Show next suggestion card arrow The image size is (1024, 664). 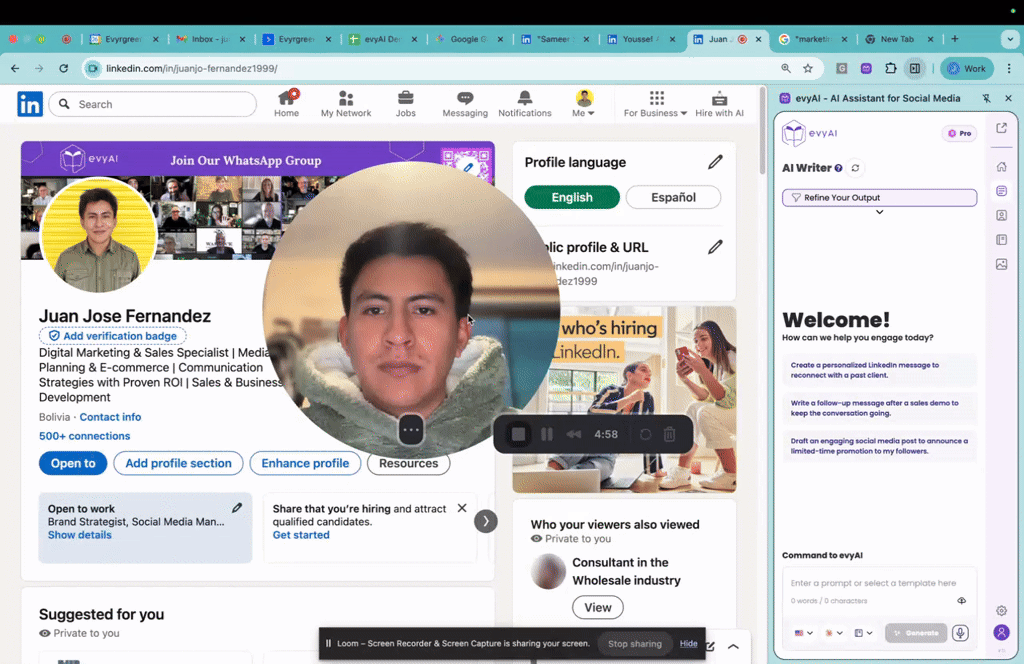(485, 521)
